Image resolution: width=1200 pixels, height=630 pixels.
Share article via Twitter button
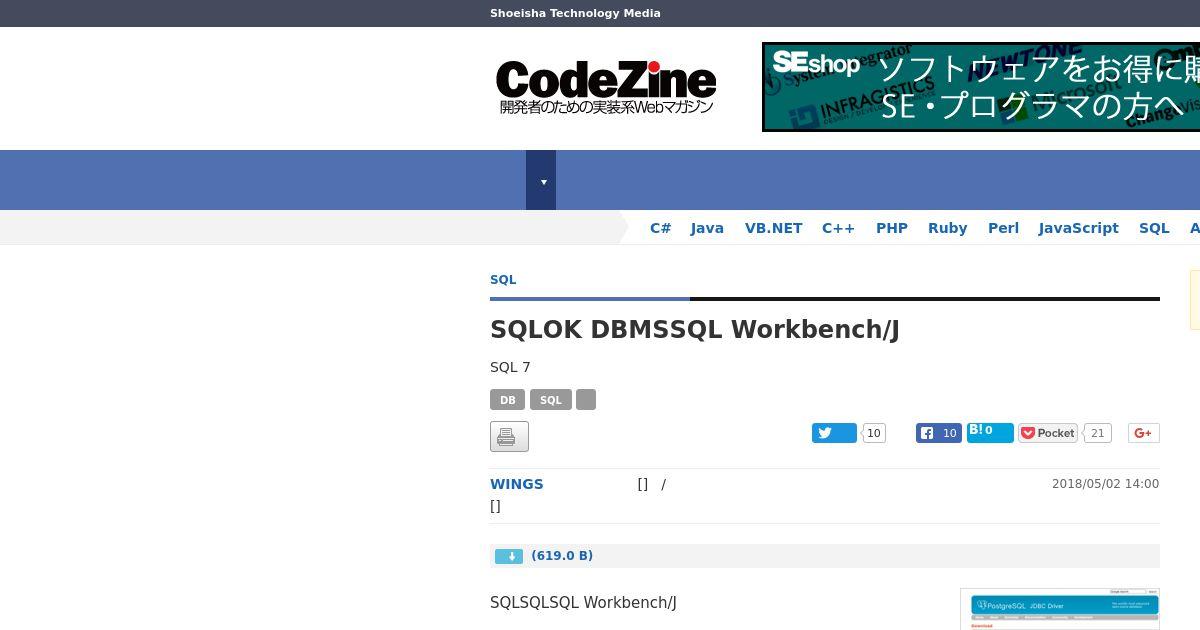click(834, 433)
